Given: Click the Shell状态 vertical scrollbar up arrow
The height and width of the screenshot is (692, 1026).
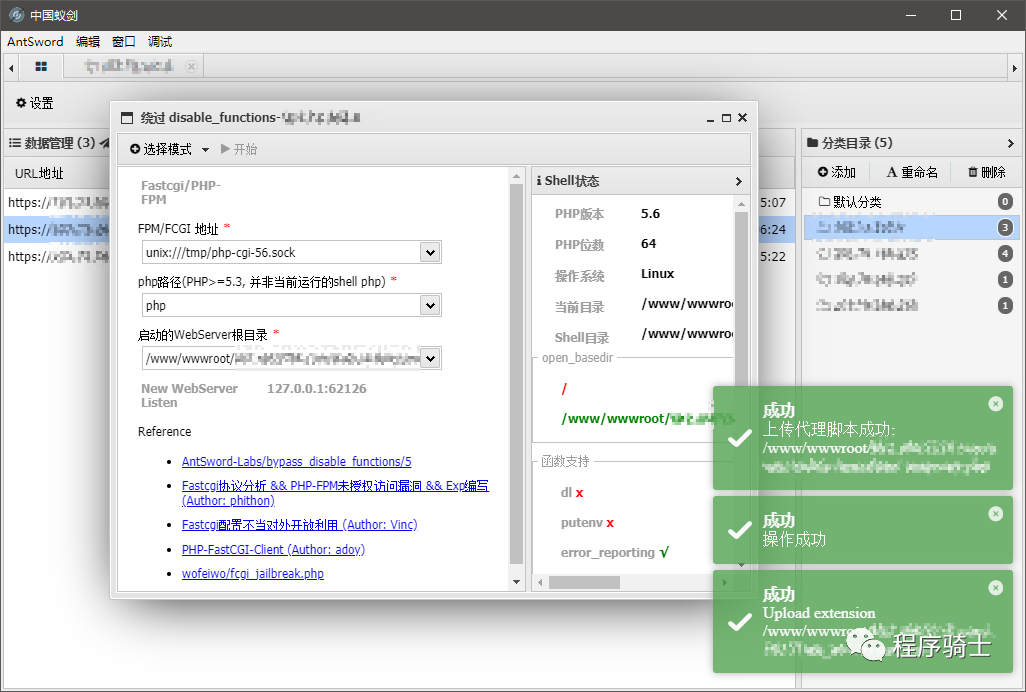Looking at the screenshot, I should [741, 204].
